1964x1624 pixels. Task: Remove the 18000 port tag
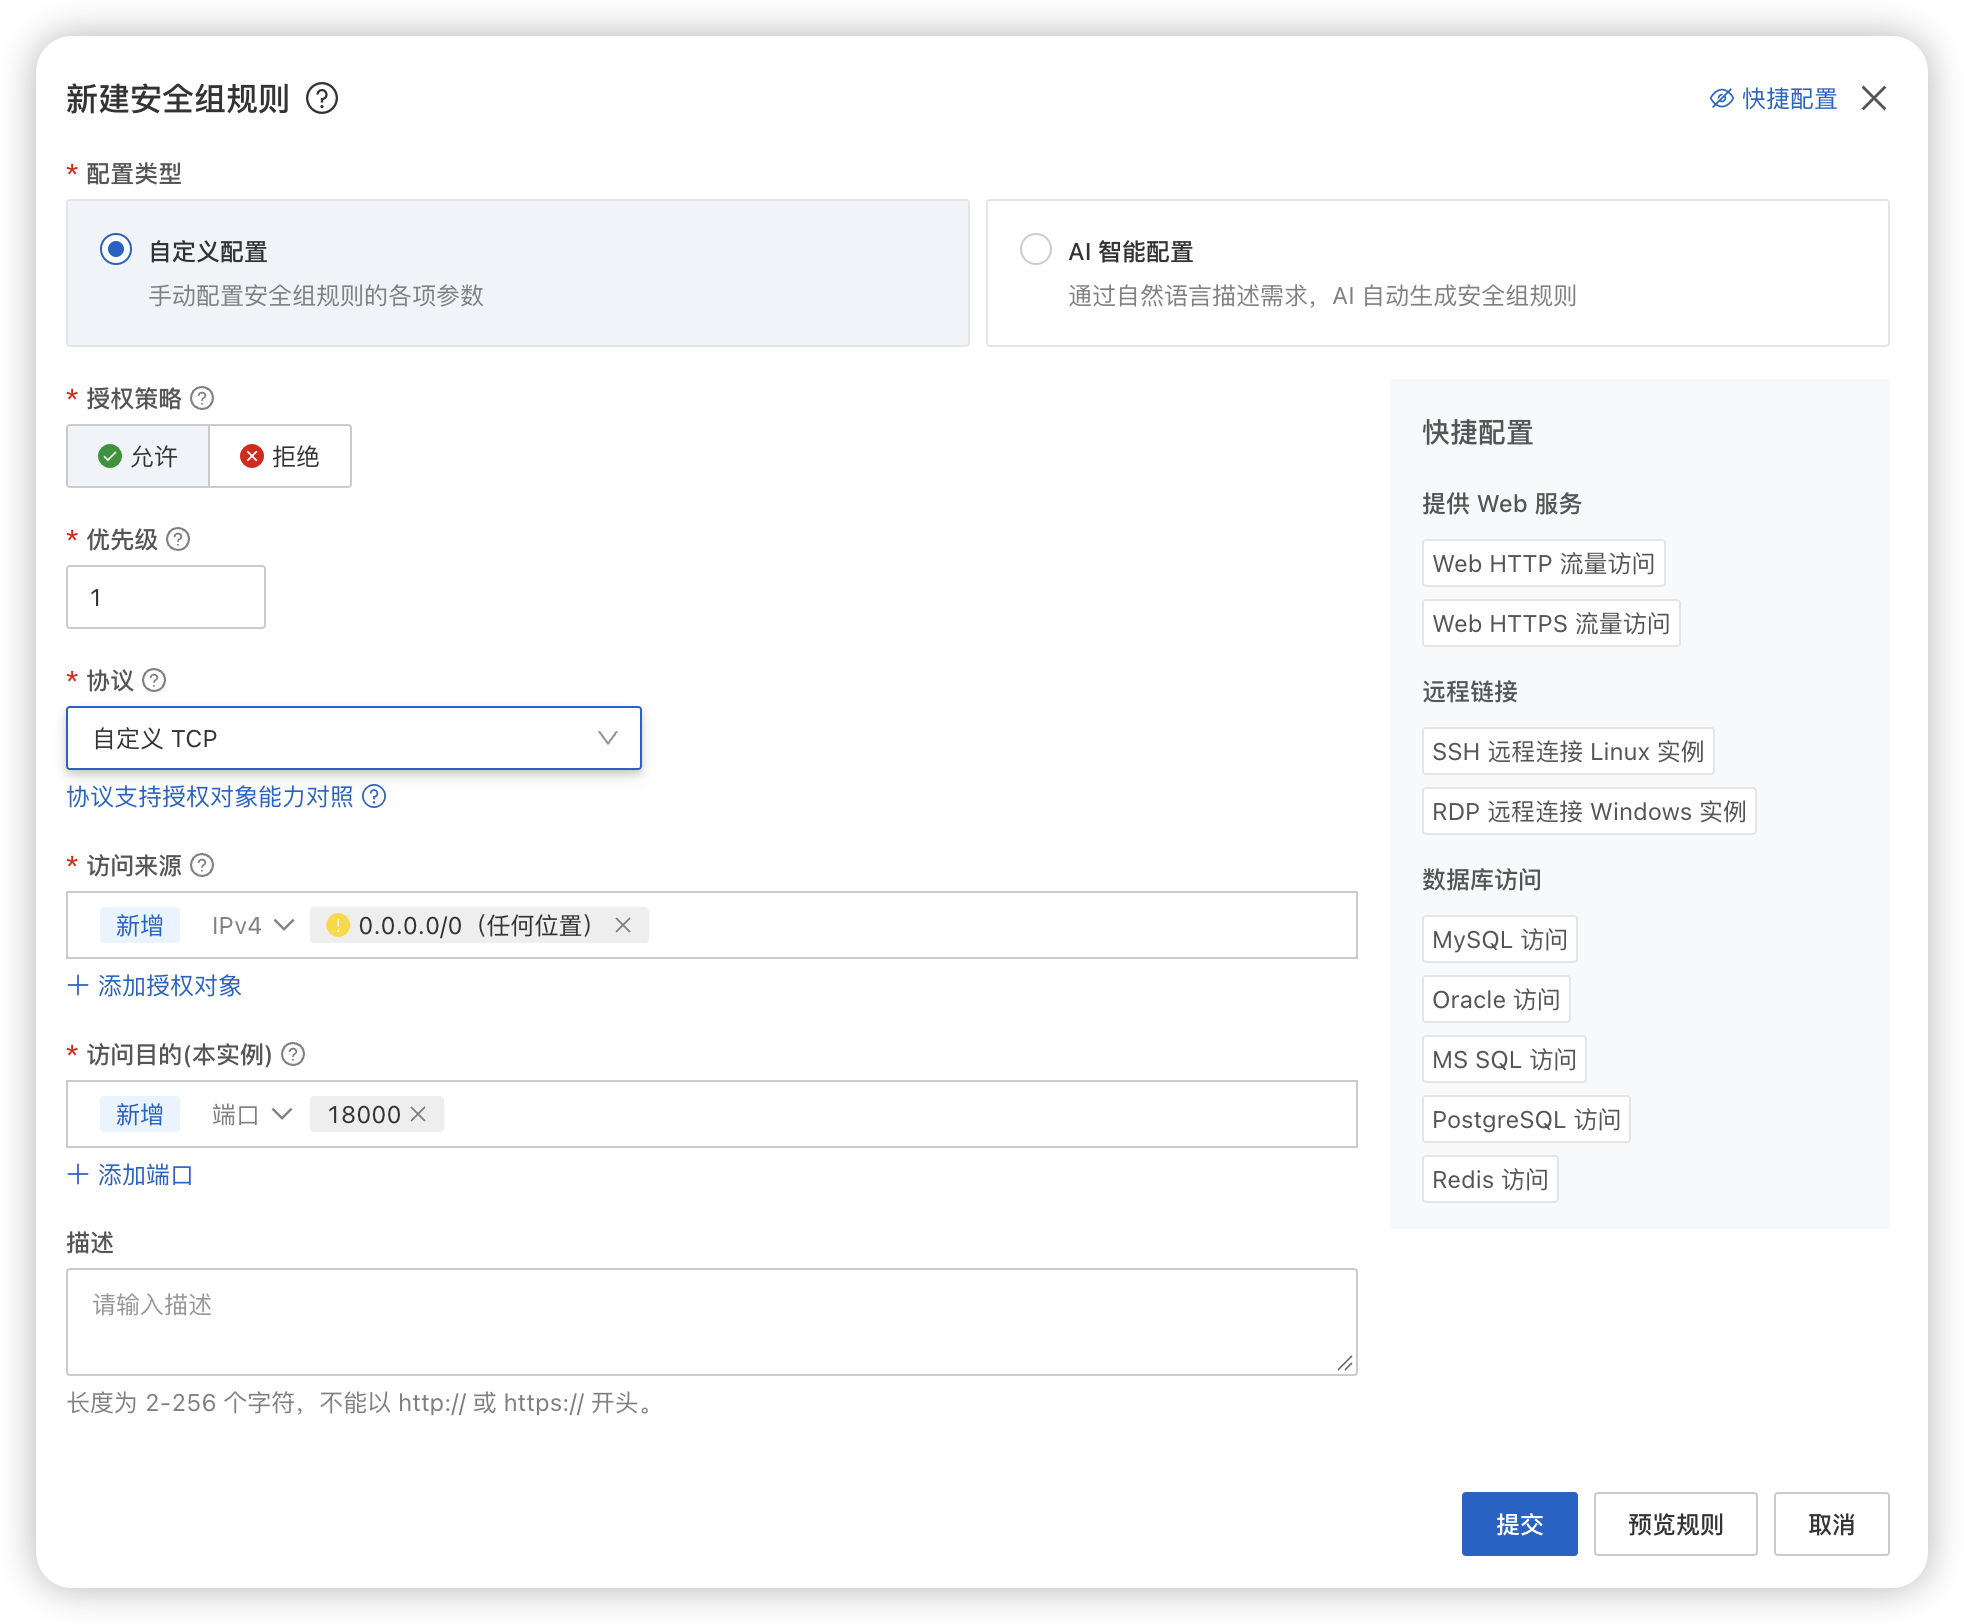(418, 1115)
